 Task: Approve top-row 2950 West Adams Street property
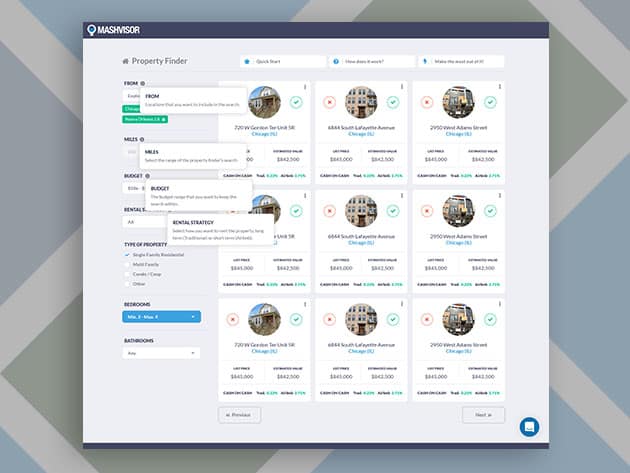coord(490,102)
